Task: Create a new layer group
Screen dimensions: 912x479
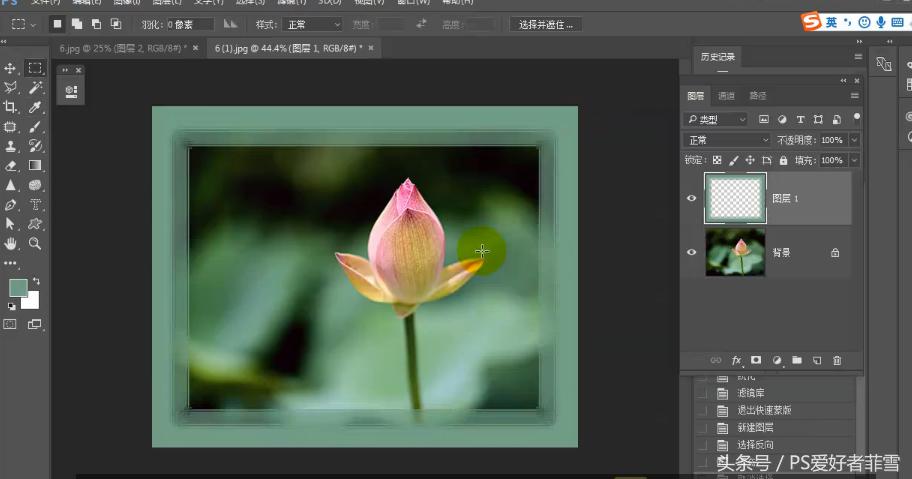Action: click(x=797, y=360)
